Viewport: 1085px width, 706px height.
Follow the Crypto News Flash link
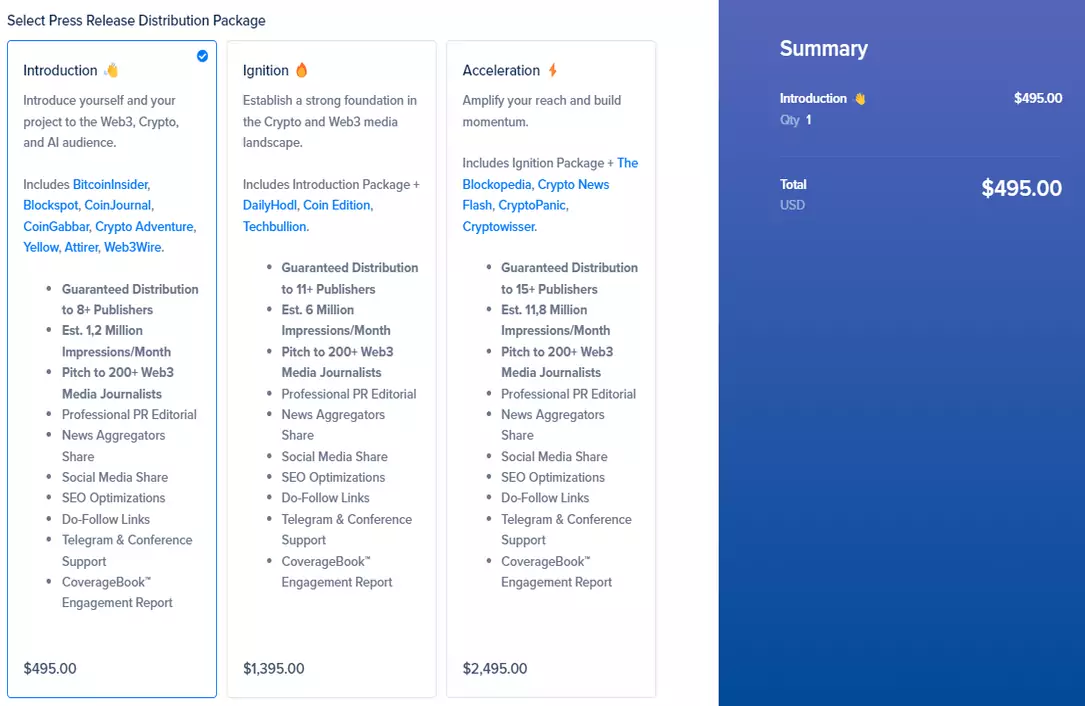click(536, 195)
